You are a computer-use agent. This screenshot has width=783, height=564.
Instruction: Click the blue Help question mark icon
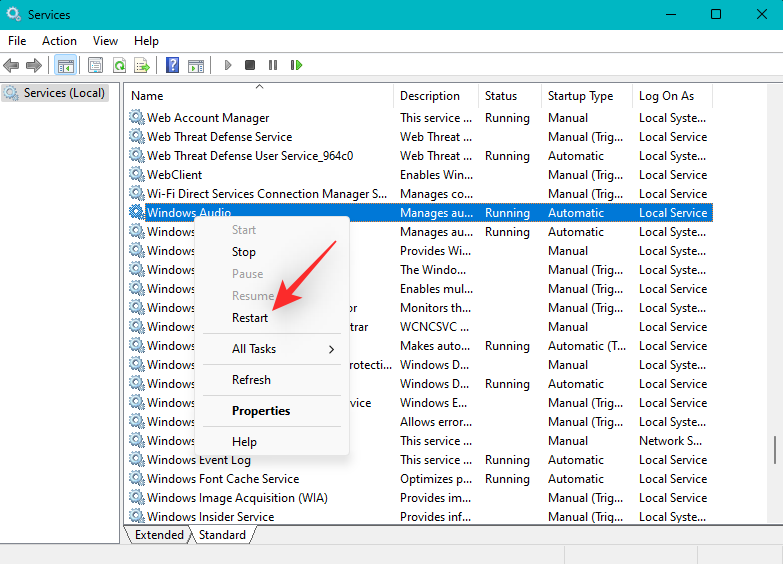coord(172,65)
